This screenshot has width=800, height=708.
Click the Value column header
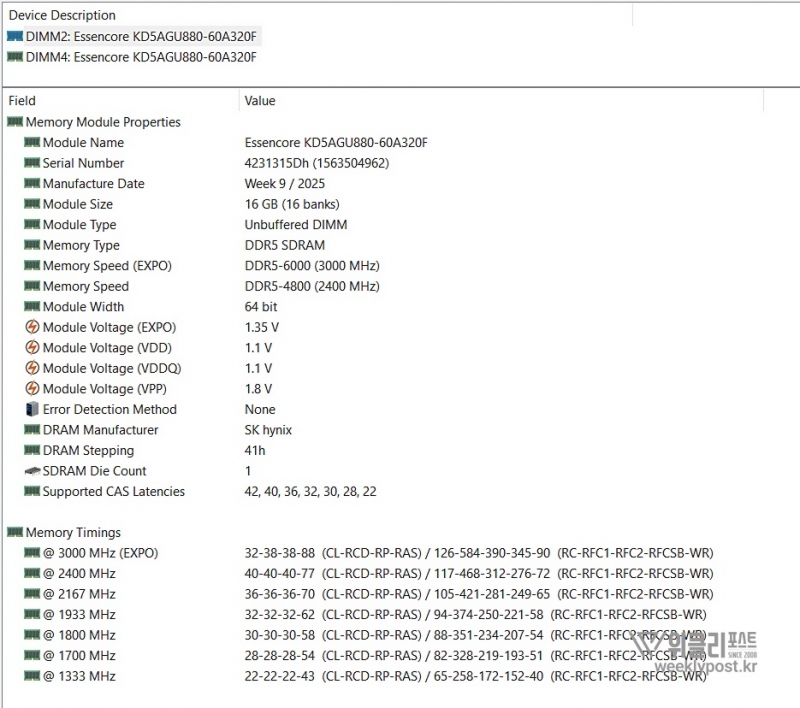260,100
